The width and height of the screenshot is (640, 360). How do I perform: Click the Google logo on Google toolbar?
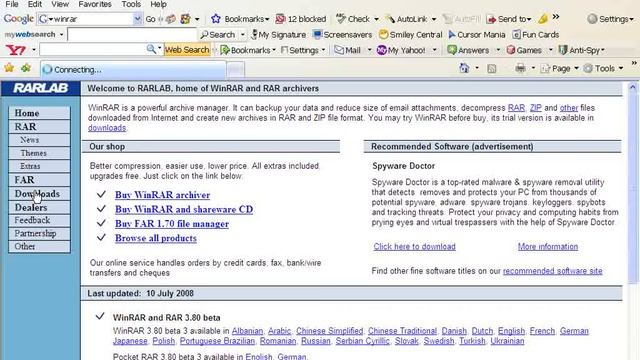19,19
